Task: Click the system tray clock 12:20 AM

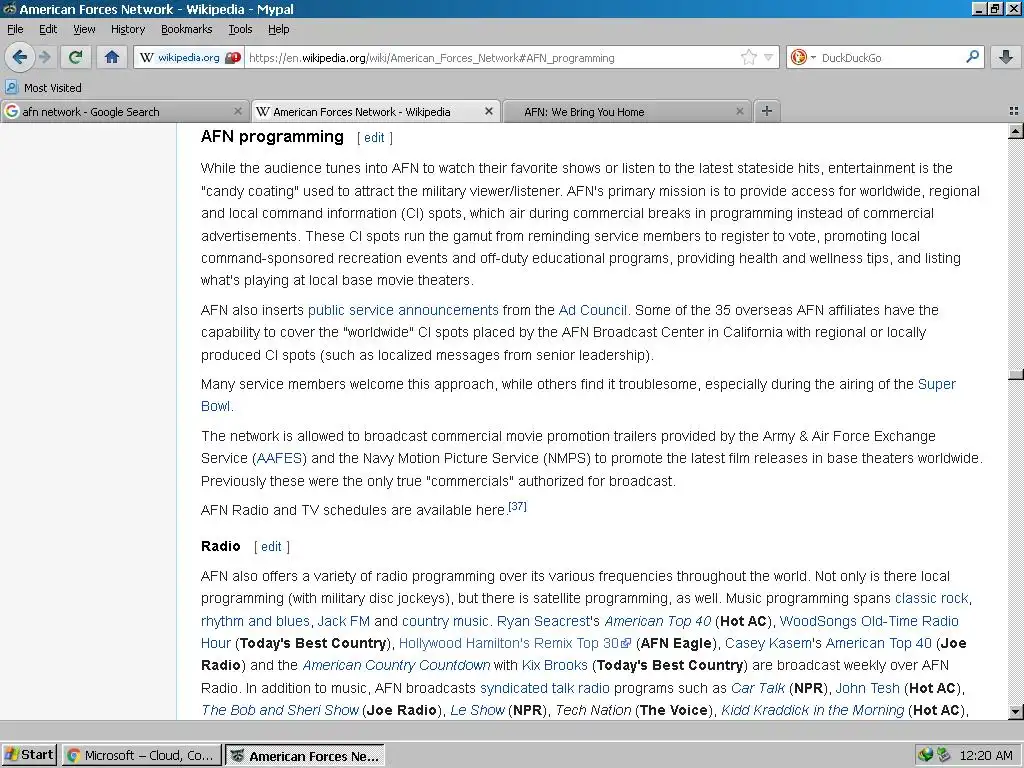Action: tap(986, 756)
